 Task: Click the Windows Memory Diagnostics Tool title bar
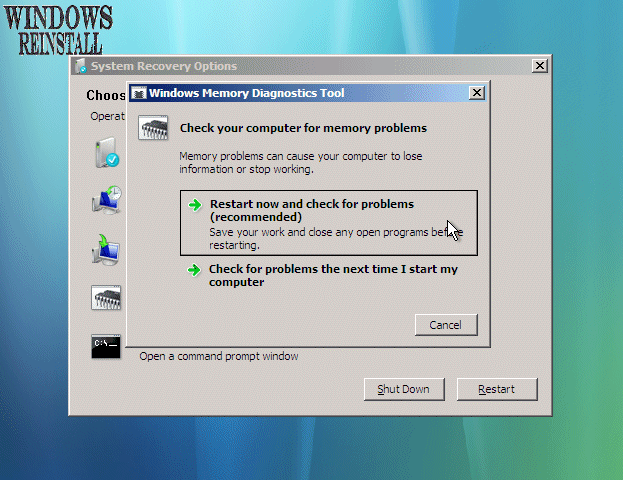click(x=300, y=93)
